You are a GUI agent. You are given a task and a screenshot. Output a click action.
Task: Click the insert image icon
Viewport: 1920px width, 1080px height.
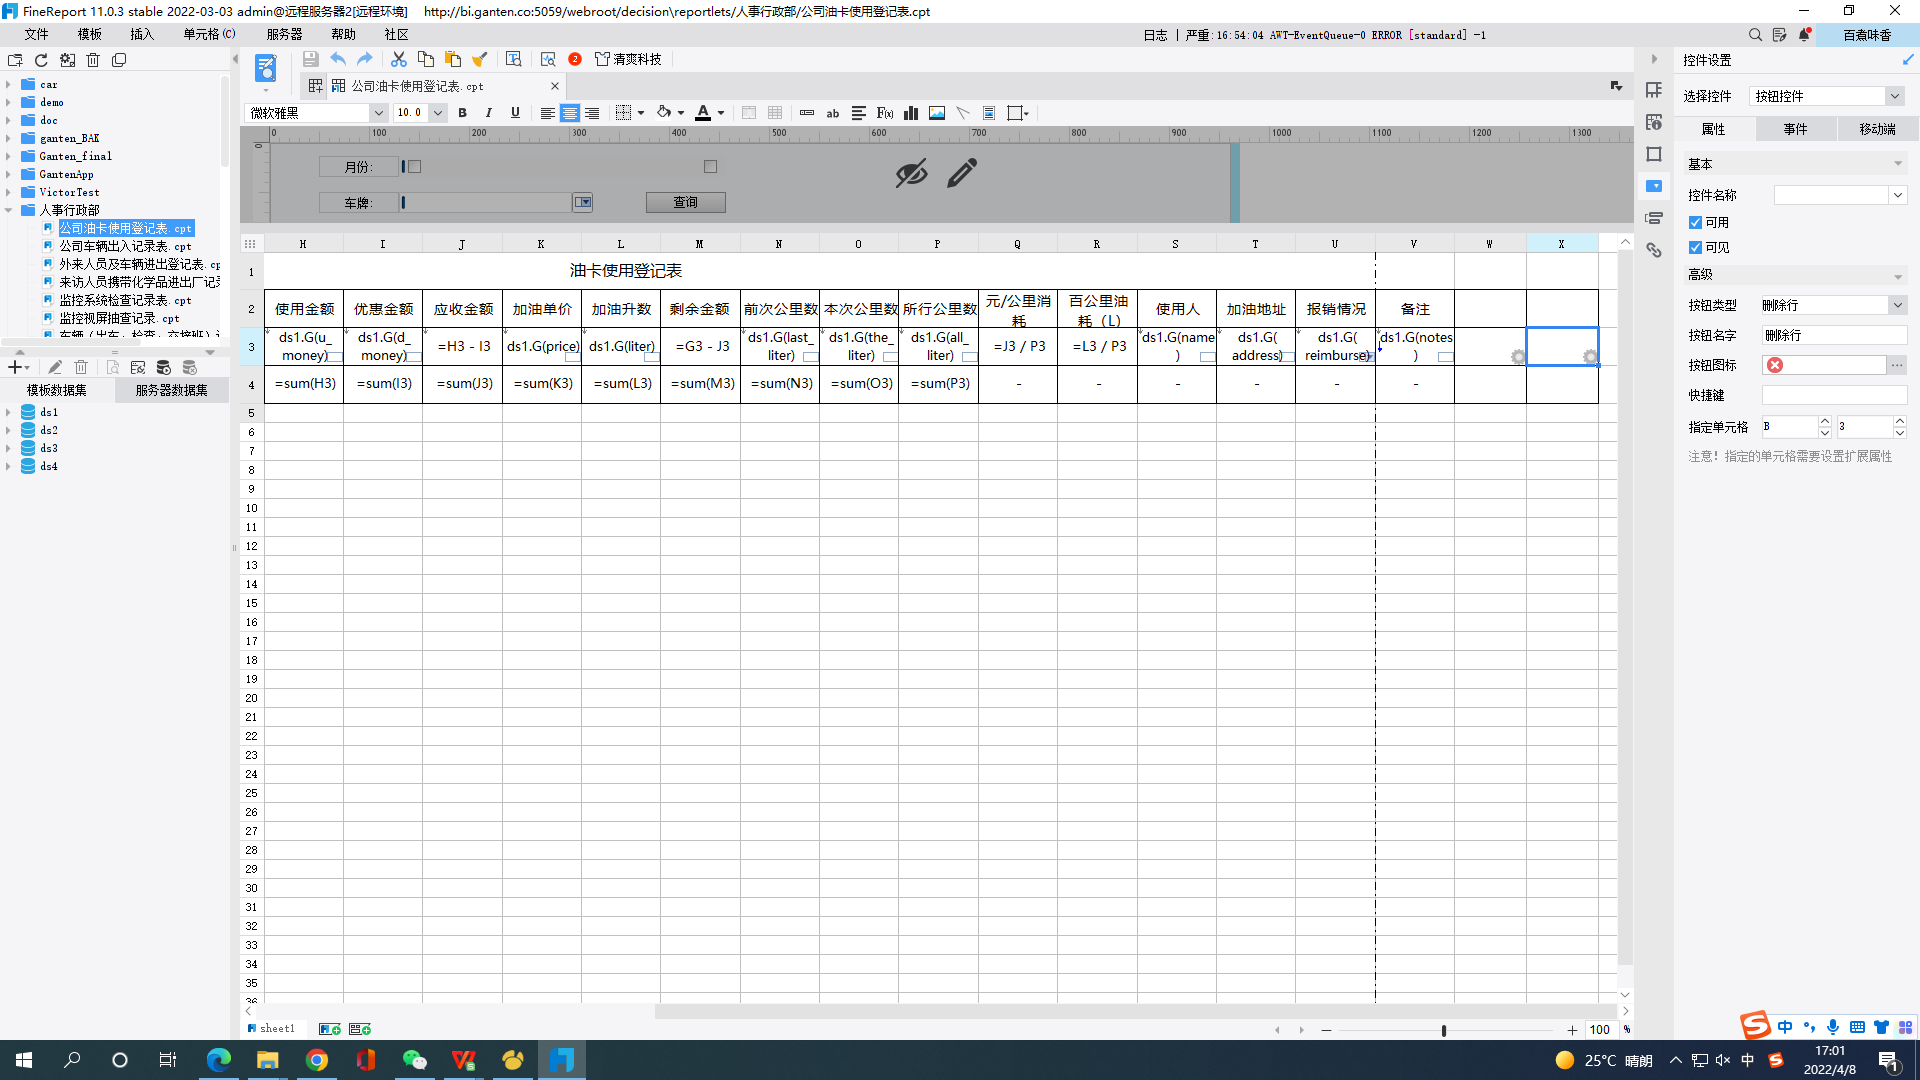coord(937,113)
